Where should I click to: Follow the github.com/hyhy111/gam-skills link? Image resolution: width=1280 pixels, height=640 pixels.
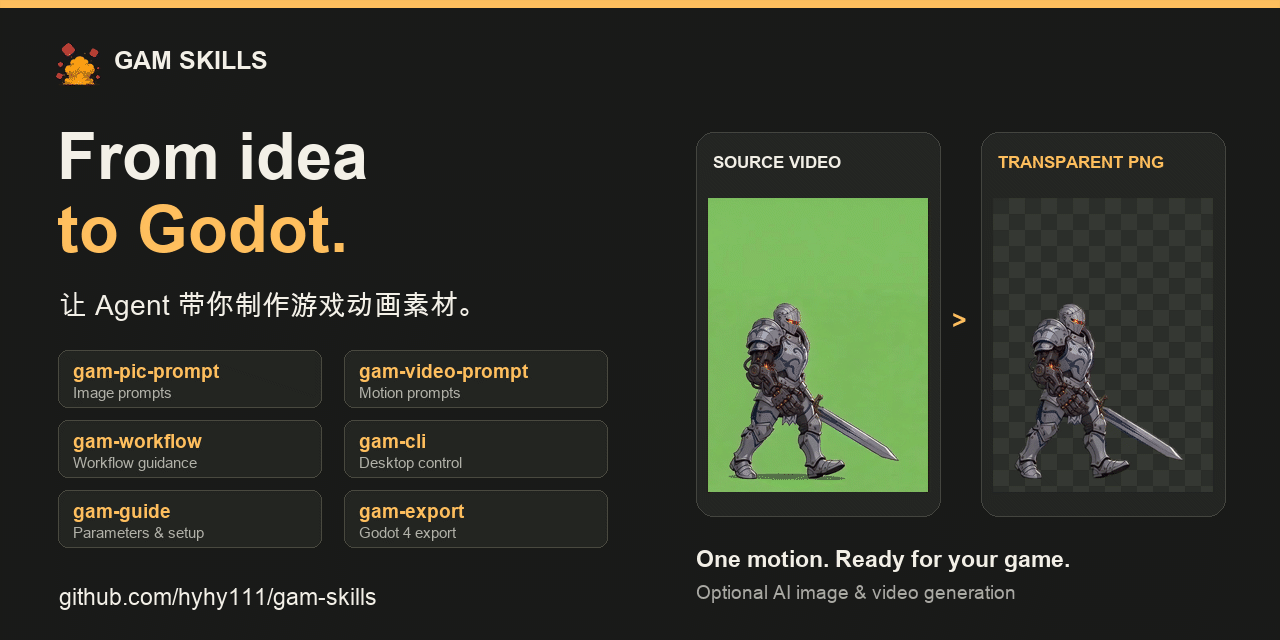[218, 597]
